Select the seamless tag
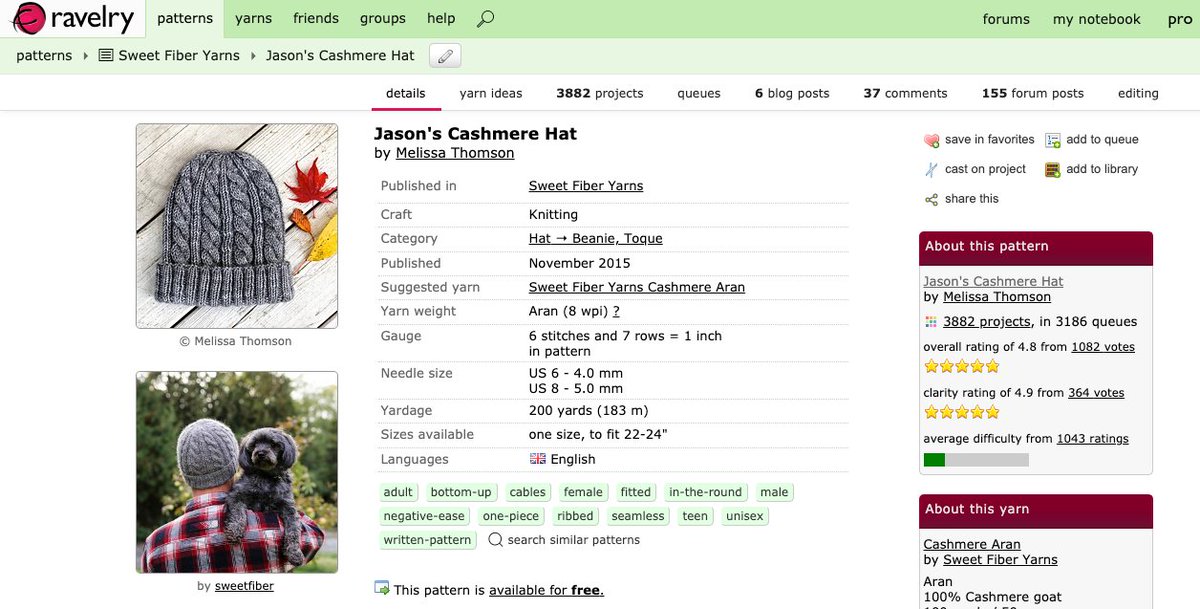 point(638,516)
